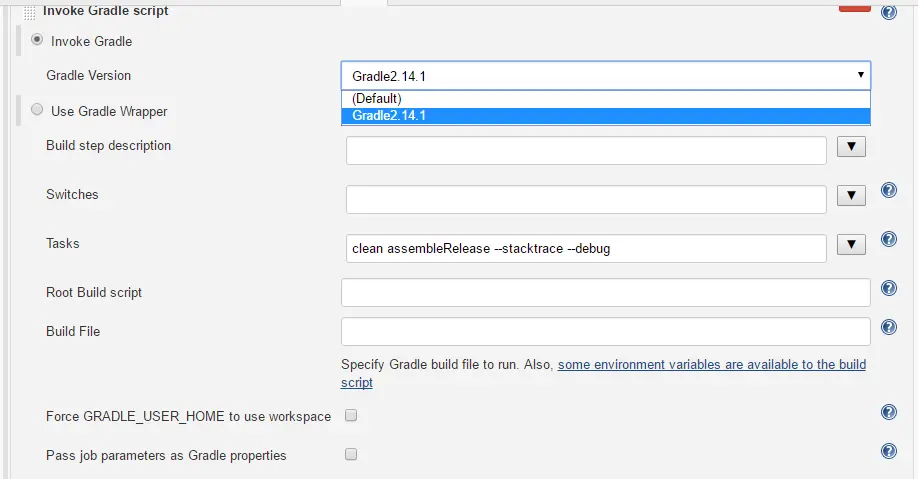Select the Invoke Gradle radio button
The height and width of the screenshot is (479, 918).
click(x=38, y=40)
